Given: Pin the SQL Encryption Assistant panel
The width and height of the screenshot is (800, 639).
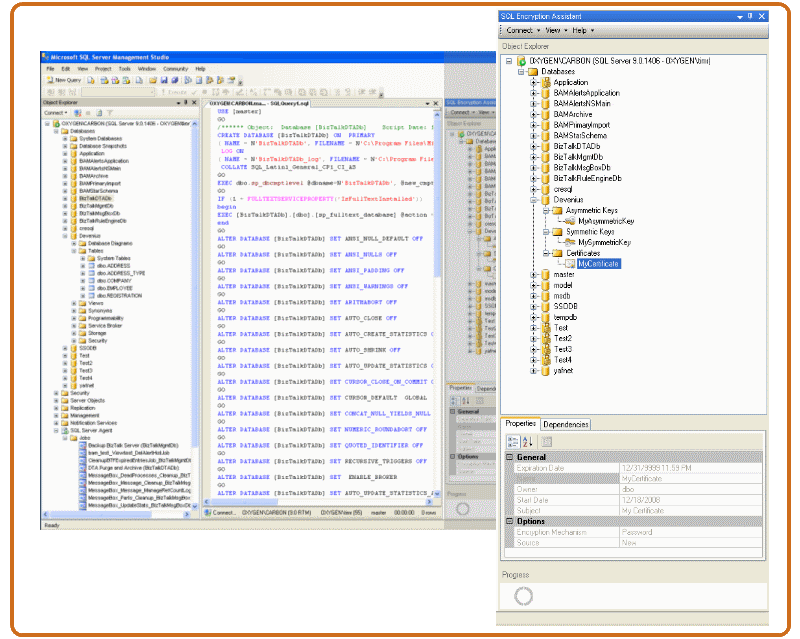Looking at the screenshot, I should pyautogui.click(x=750, y=16).
